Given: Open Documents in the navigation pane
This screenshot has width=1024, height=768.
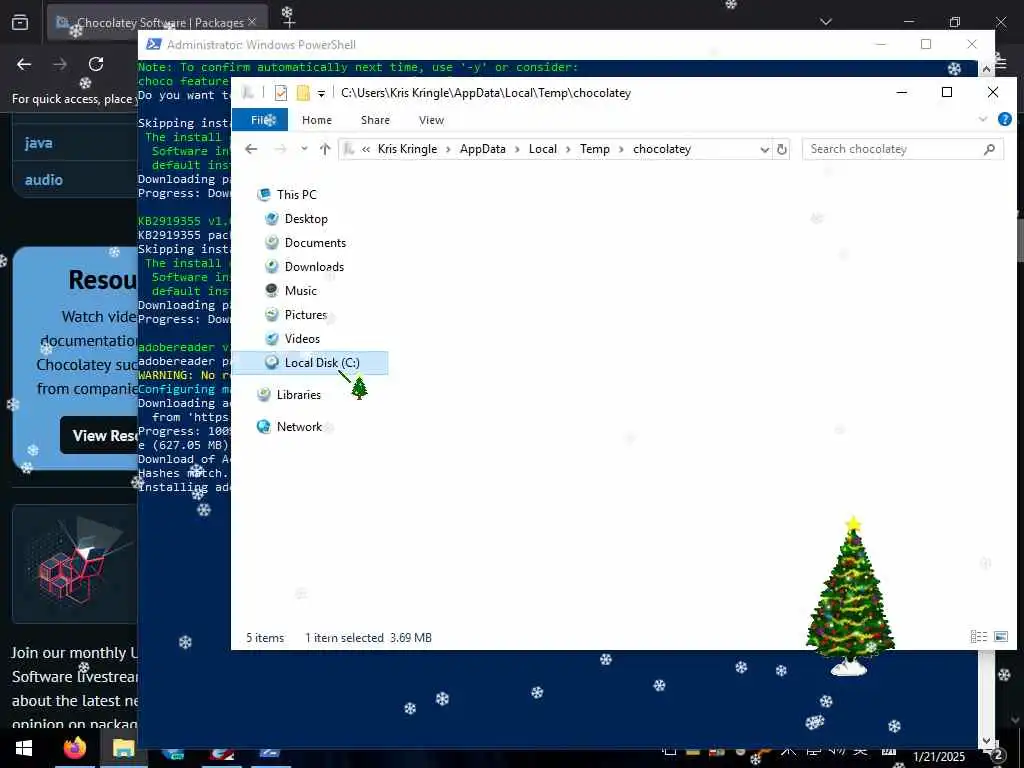Looking at the screenshot, I should tap(315, 243).
